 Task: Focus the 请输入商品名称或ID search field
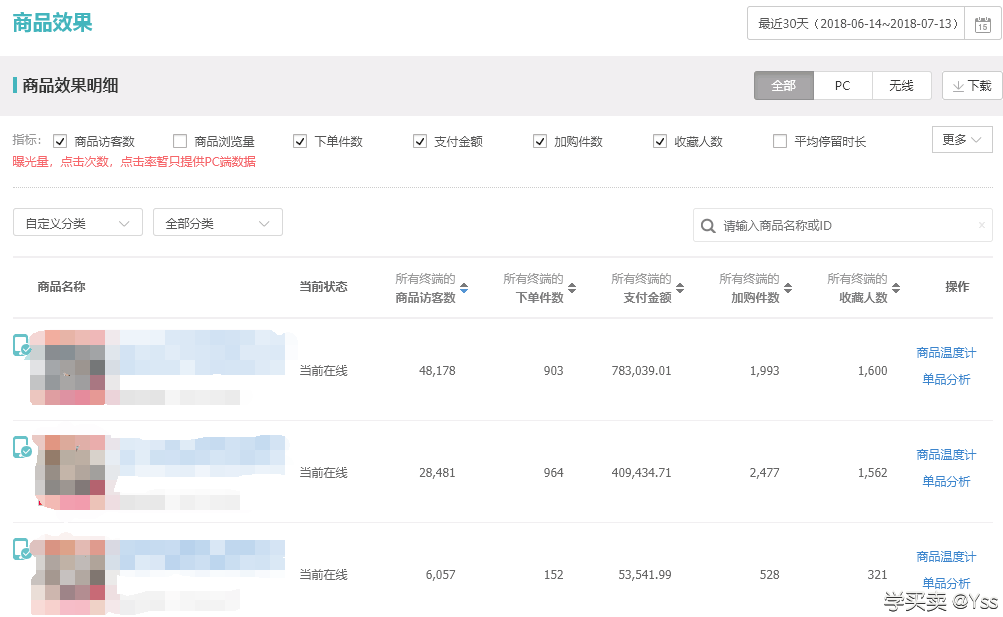843,225
